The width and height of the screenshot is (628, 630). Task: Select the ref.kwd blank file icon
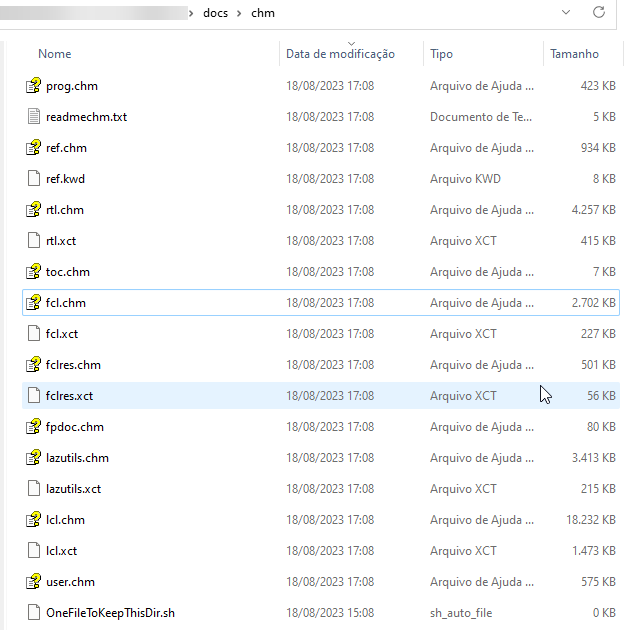pyautogui.click(x=34, y=179)
